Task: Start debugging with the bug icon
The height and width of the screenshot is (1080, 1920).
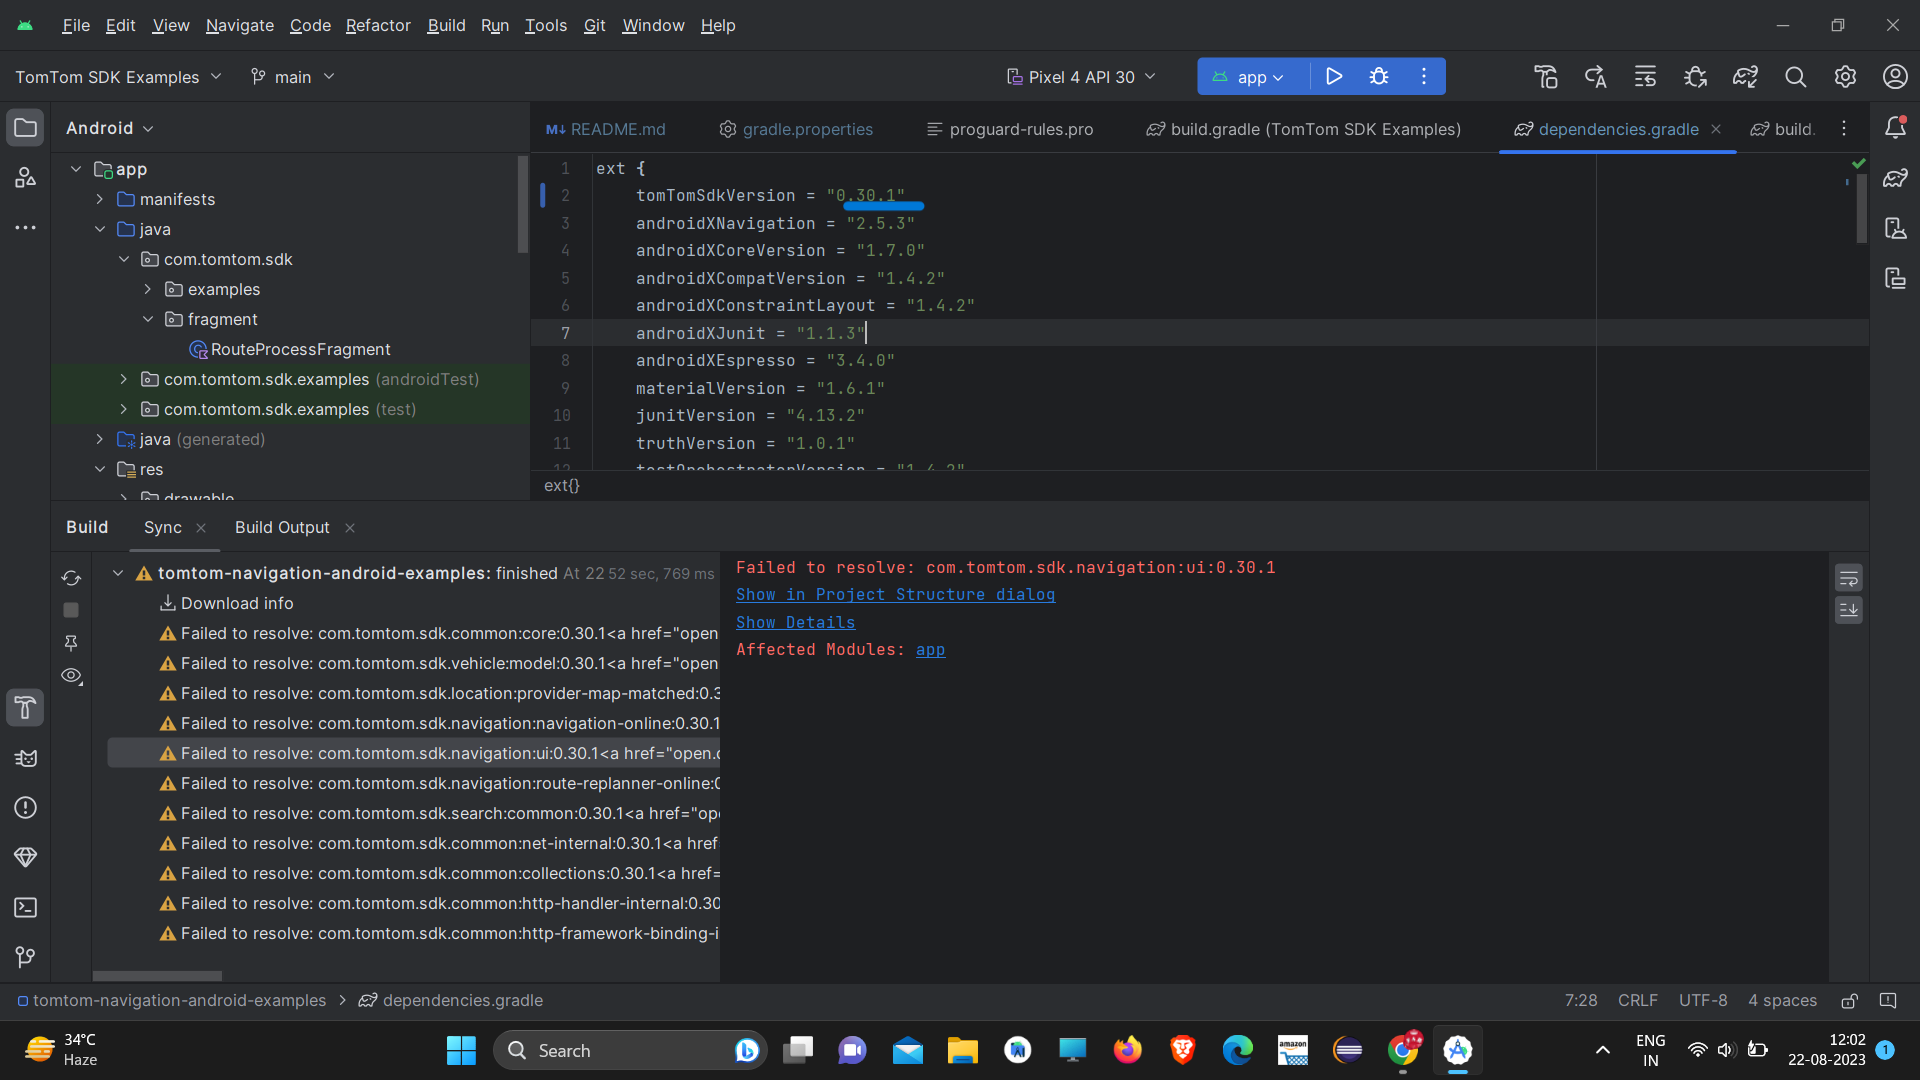Action: (x=1380, y=76)
